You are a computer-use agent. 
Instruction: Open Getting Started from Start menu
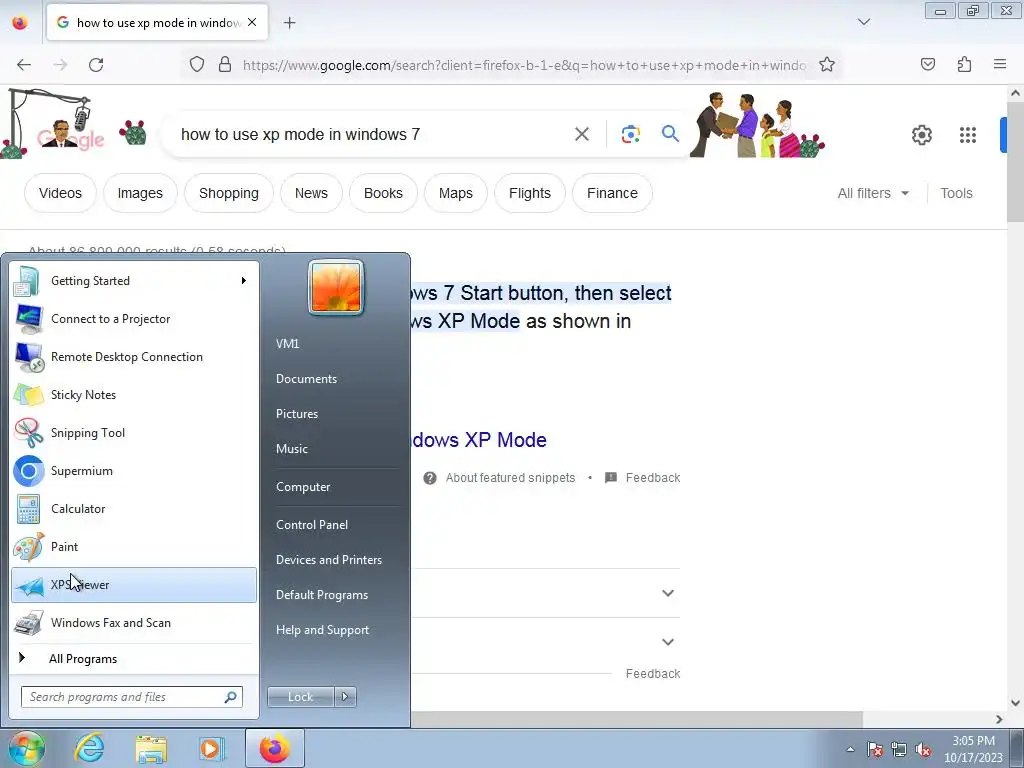(x=134, y=281)
